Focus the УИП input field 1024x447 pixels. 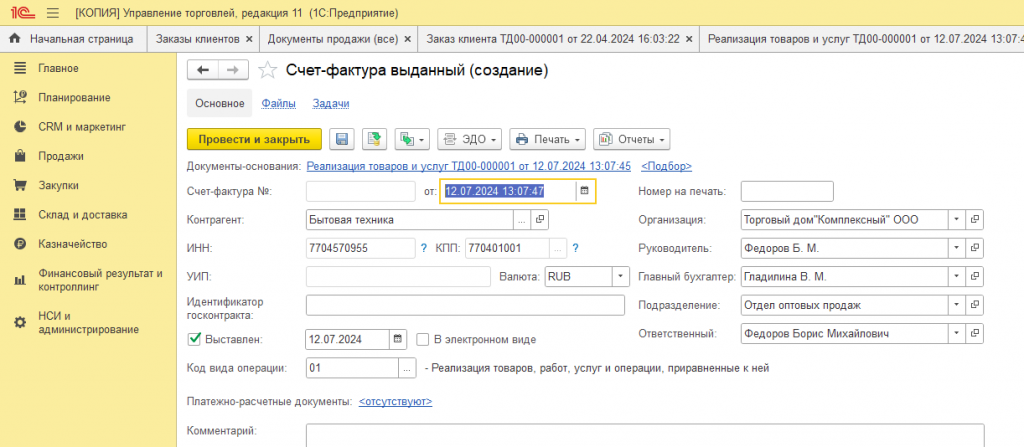[x=398, y=276]
